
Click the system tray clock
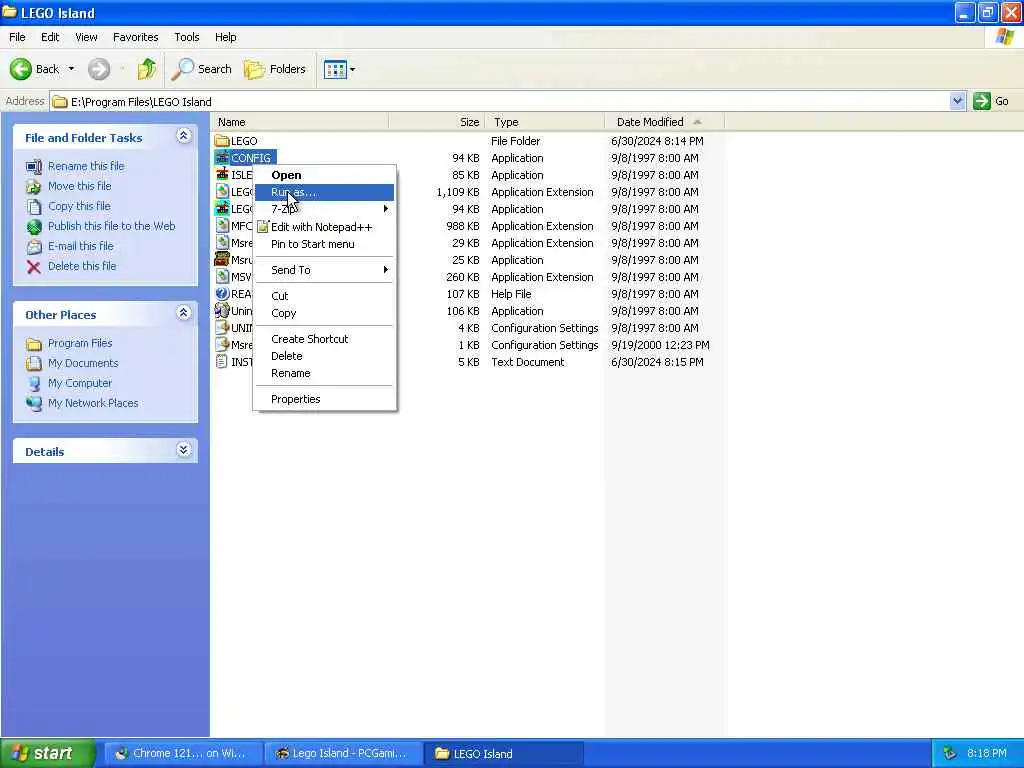point(987,753)
